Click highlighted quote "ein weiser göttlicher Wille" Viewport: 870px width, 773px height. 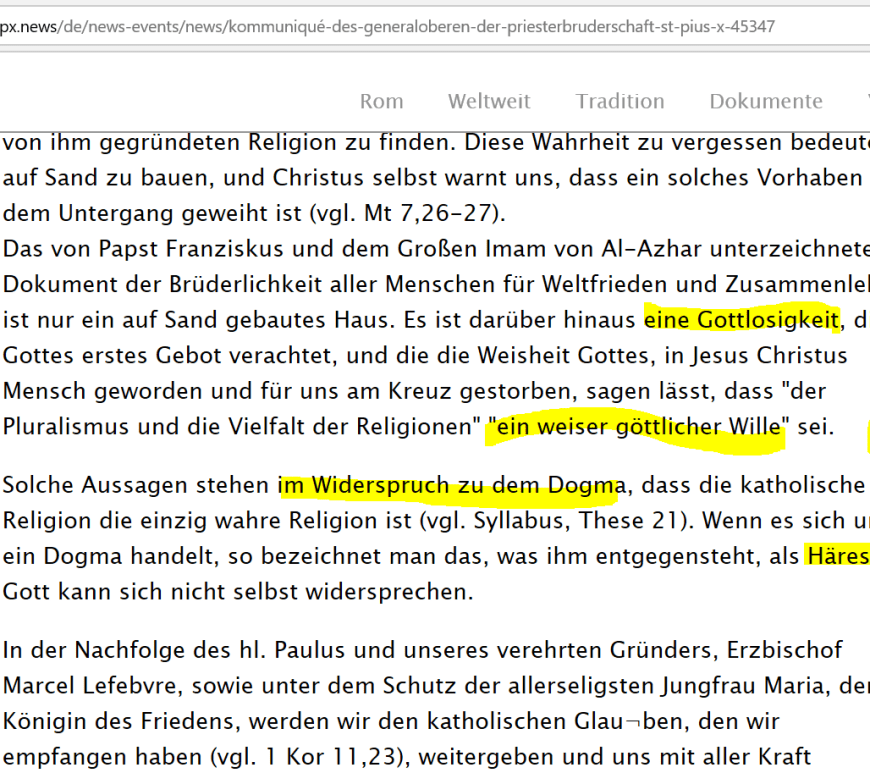pos(636,427)
